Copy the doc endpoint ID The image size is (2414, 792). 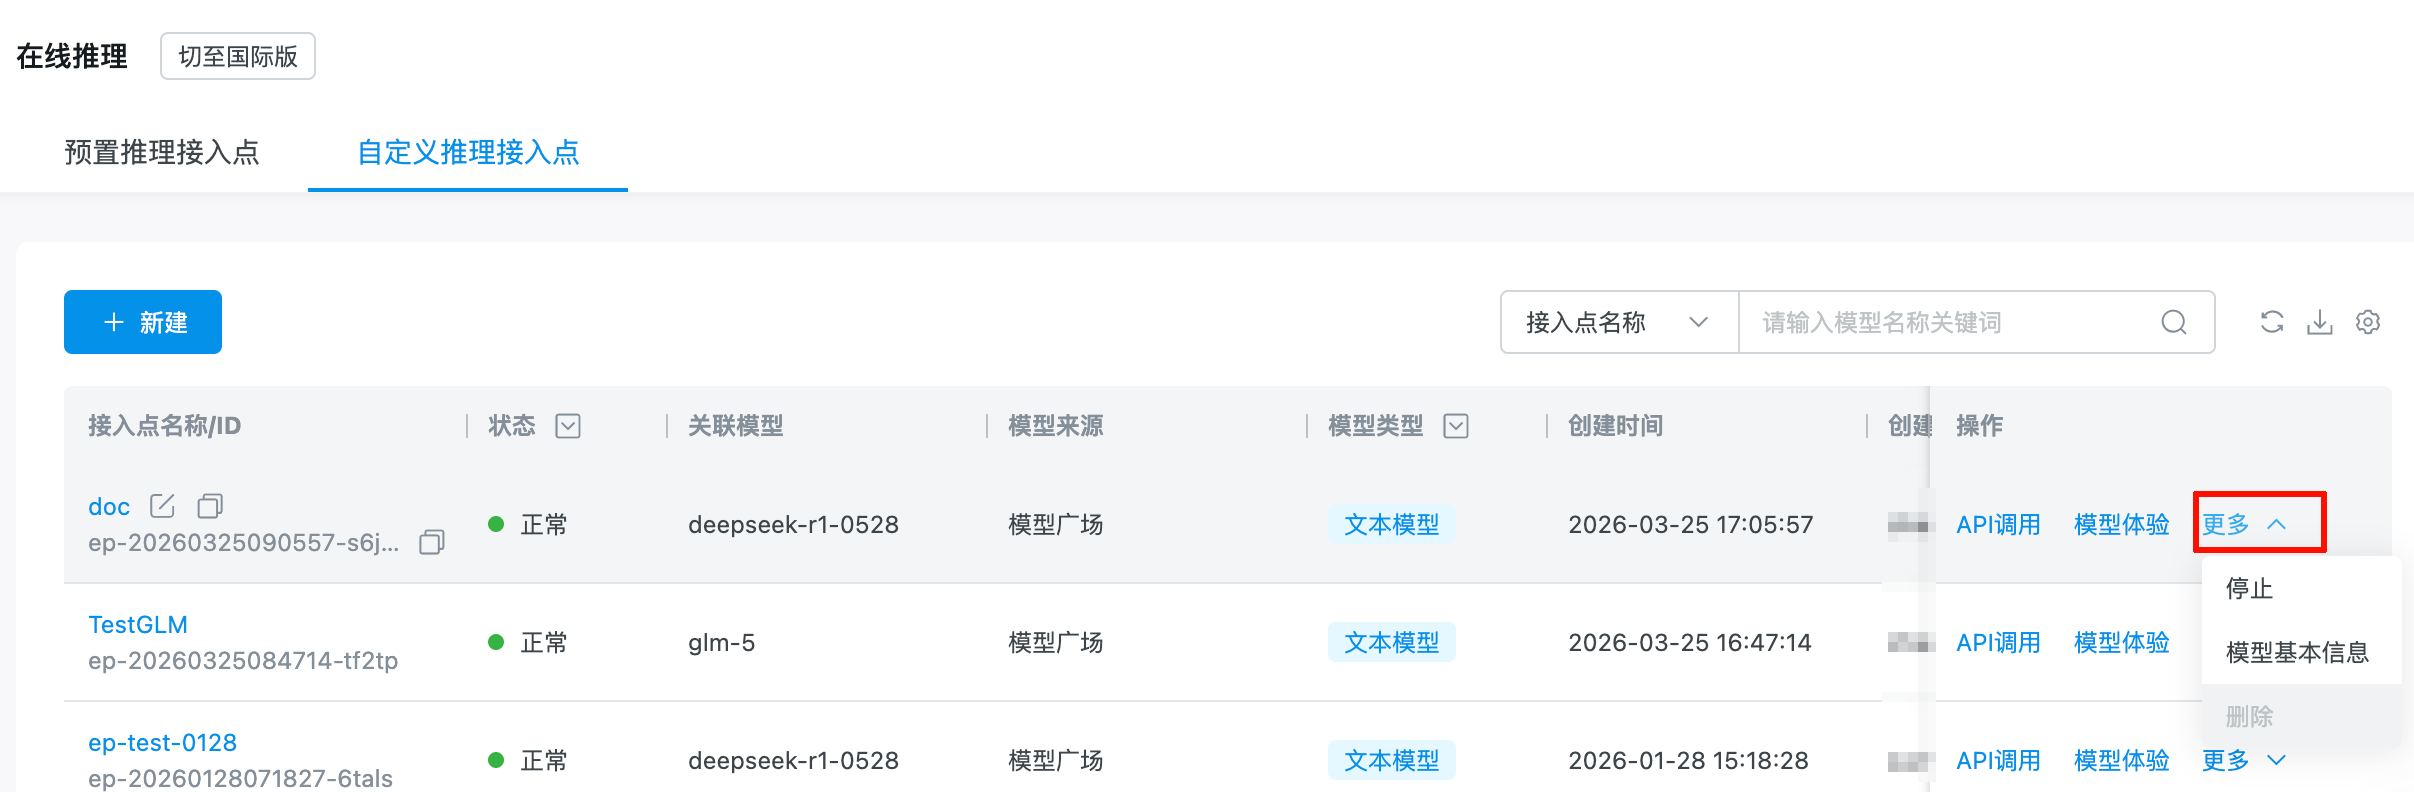[432, 542]
